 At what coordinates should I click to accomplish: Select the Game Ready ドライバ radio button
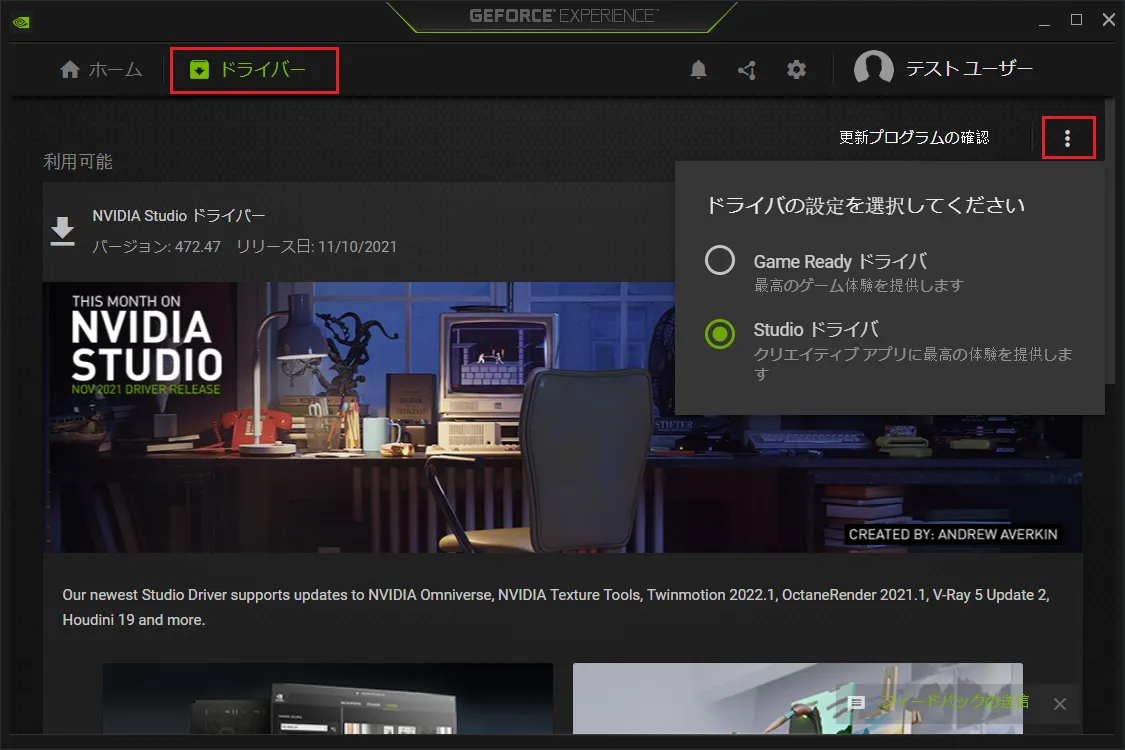[x=720, y=260]
